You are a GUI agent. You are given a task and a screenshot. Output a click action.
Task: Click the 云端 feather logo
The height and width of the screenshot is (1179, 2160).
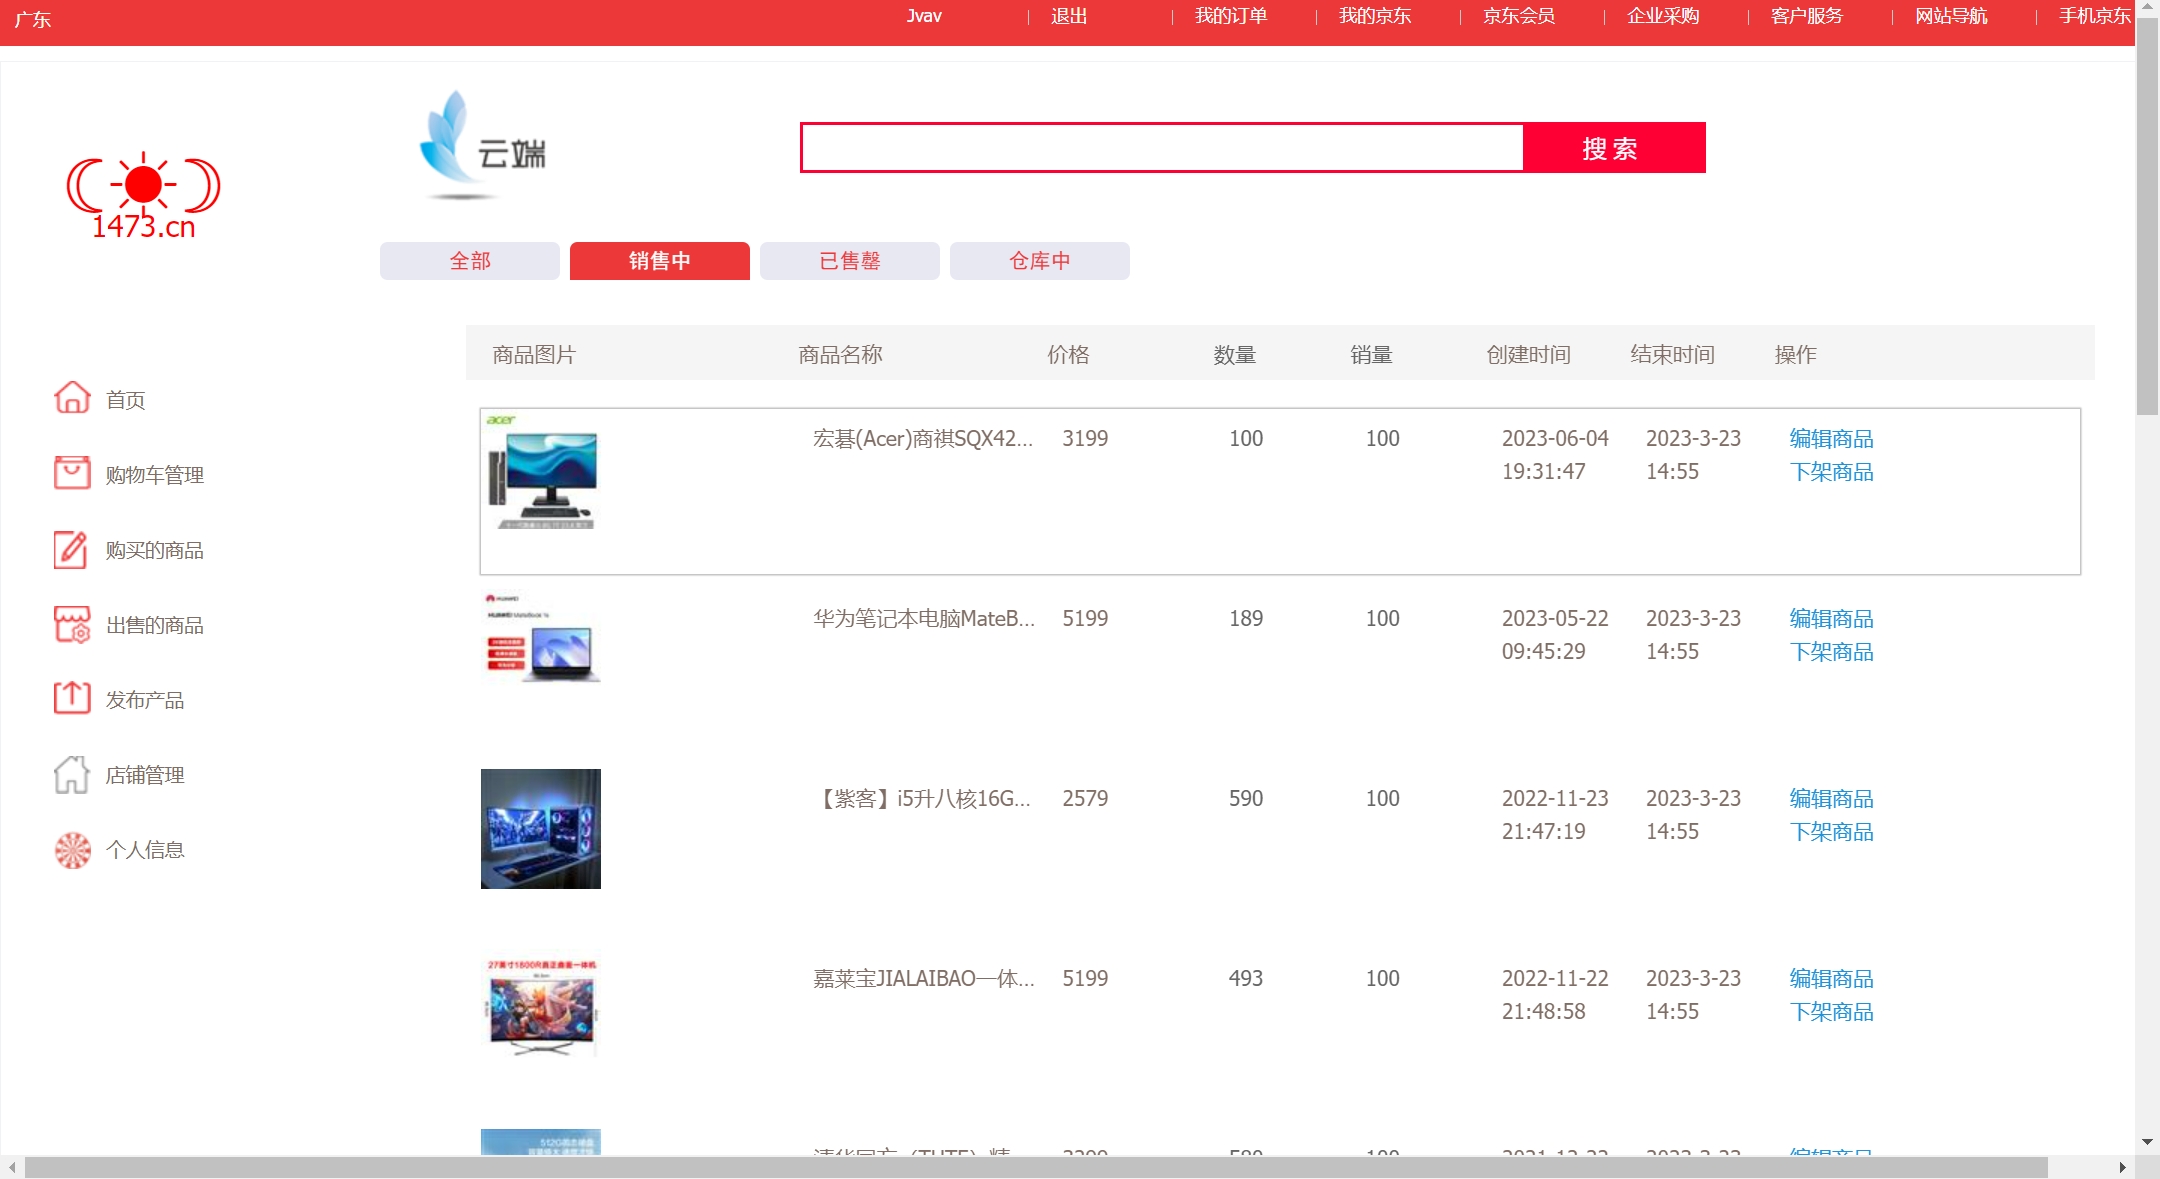click(482, 146)
